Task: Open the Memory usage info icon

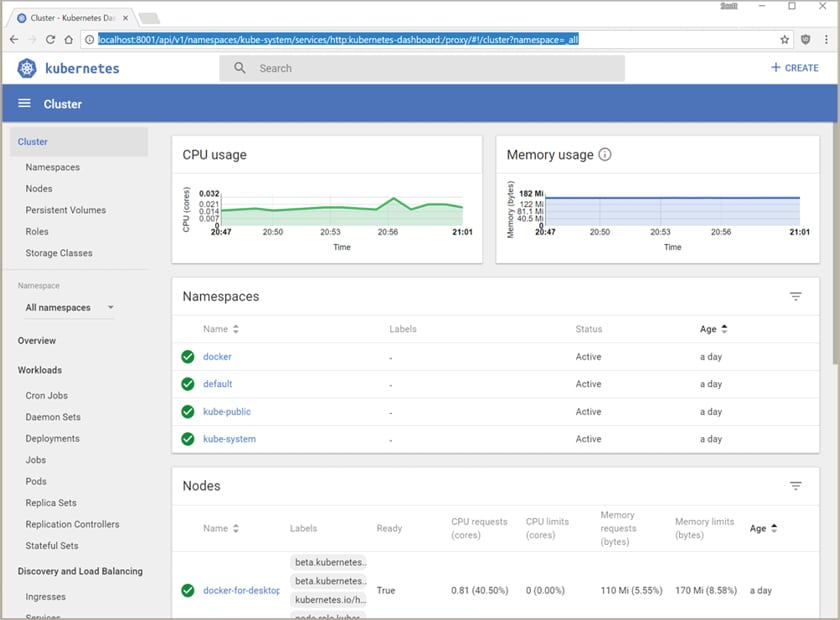Action: pos(605,155)
